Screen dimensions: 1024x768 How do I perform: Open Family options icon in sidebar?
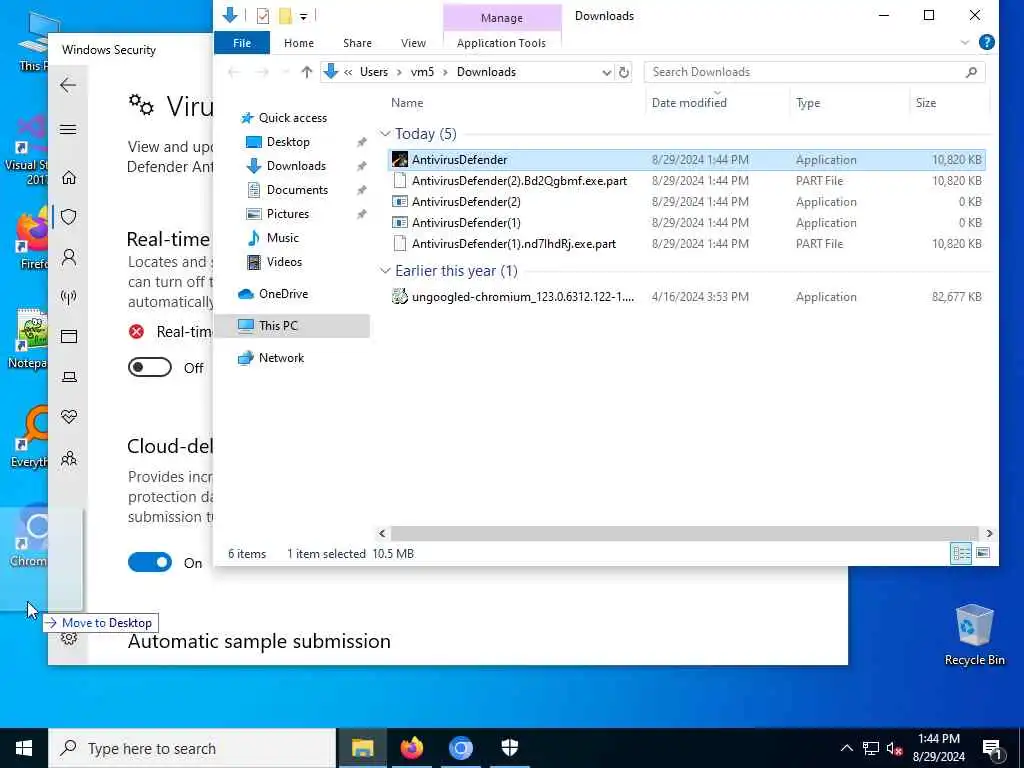click(69, 458)
